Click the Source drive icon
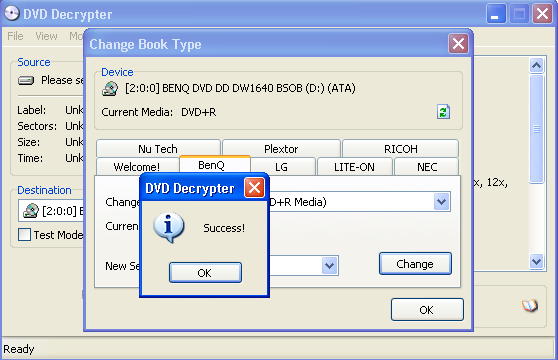 [26, 80]
